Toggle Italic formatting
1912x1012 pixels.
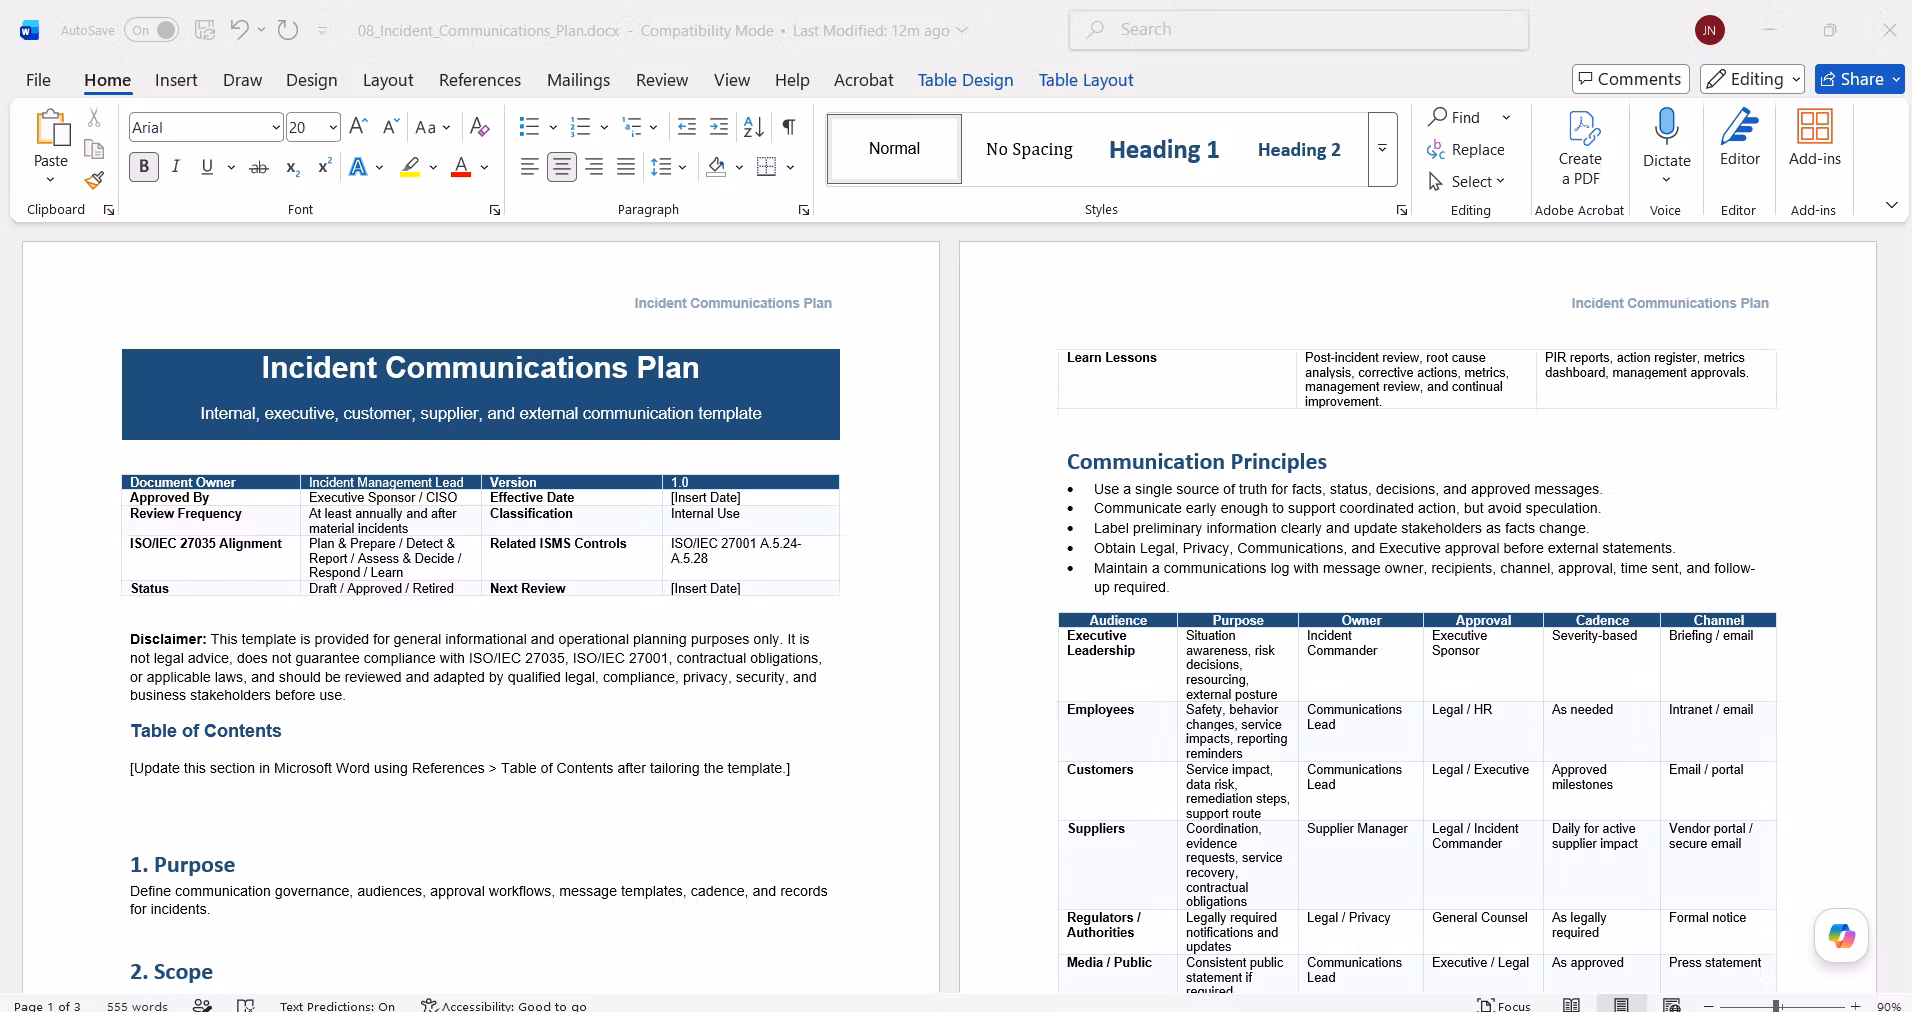pos(176,167)
